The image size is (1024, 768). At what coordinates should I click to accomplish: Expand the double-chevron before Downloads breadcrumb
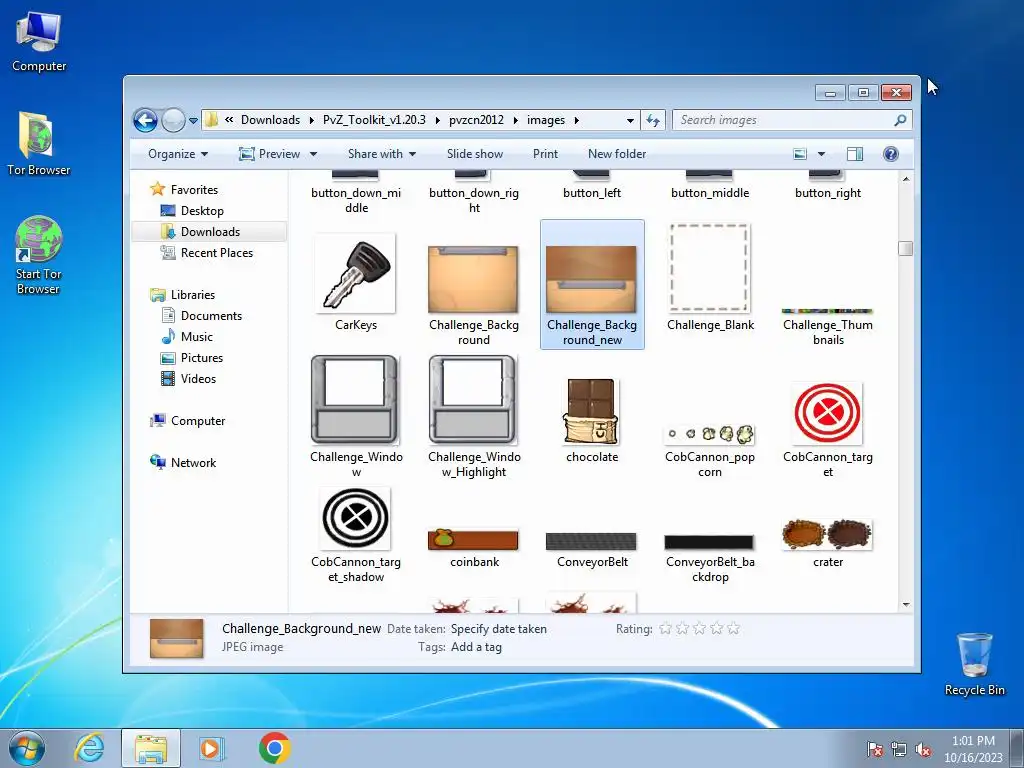click(229, 120)
